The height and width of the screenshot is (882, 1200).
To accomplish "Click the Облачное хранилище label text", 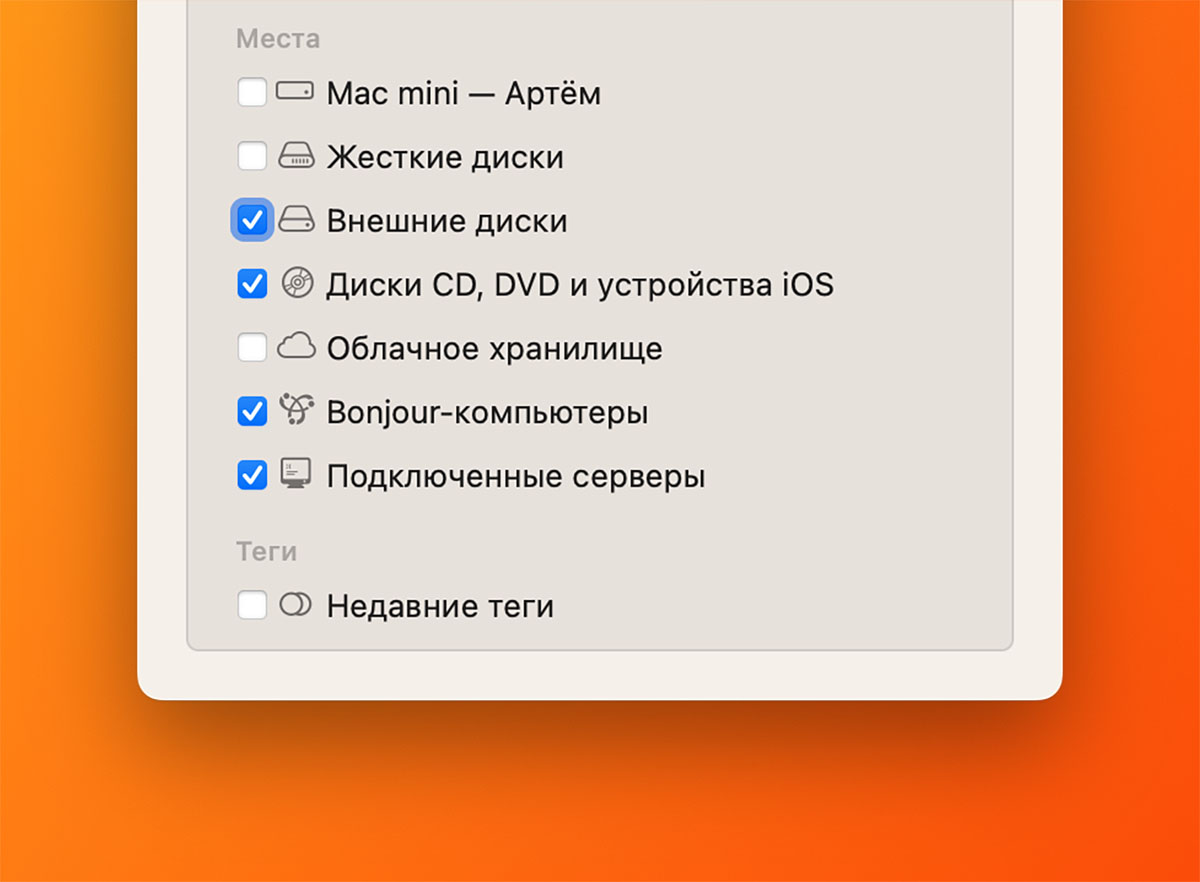I will pos(494,349).
